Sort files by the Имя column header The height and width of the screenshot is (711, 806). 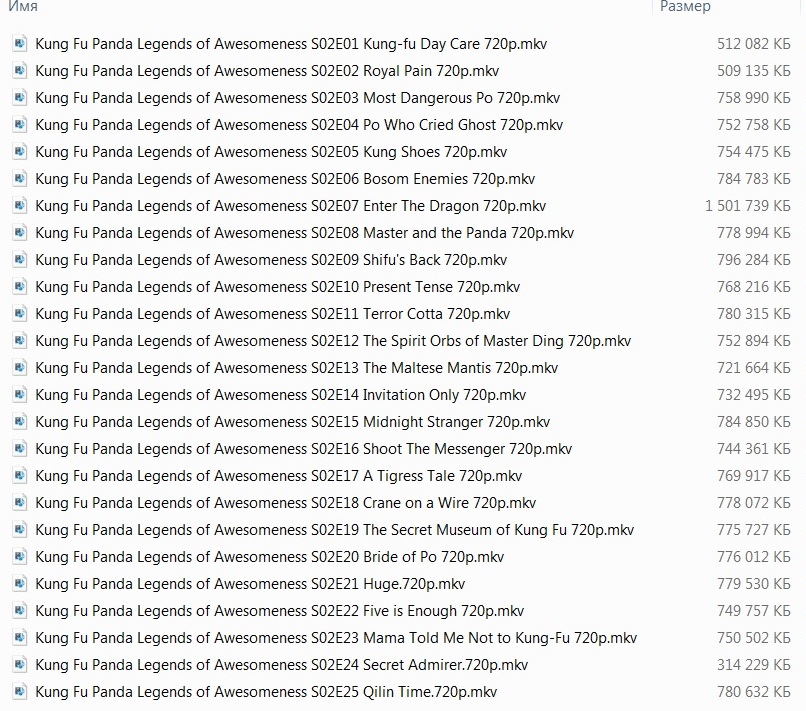tap(22, 7)
